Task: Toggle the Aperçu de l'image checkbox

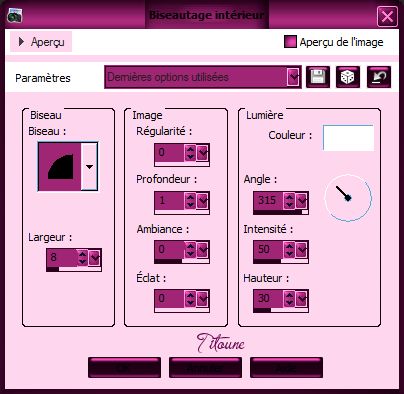Action: pyautogui.click(x=290, y=42)
